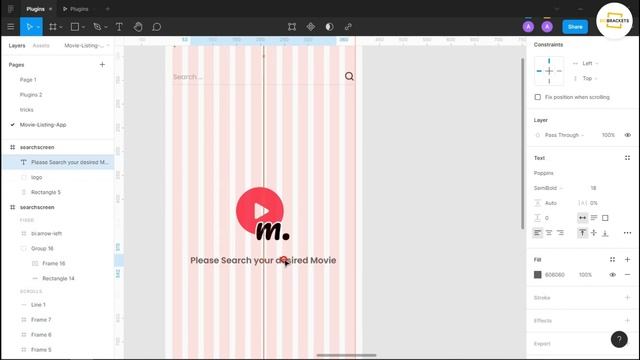Screen dimensions: 640x360
Task: Select the second Plugins tab with play icon
Action: (x=76, y=9)
